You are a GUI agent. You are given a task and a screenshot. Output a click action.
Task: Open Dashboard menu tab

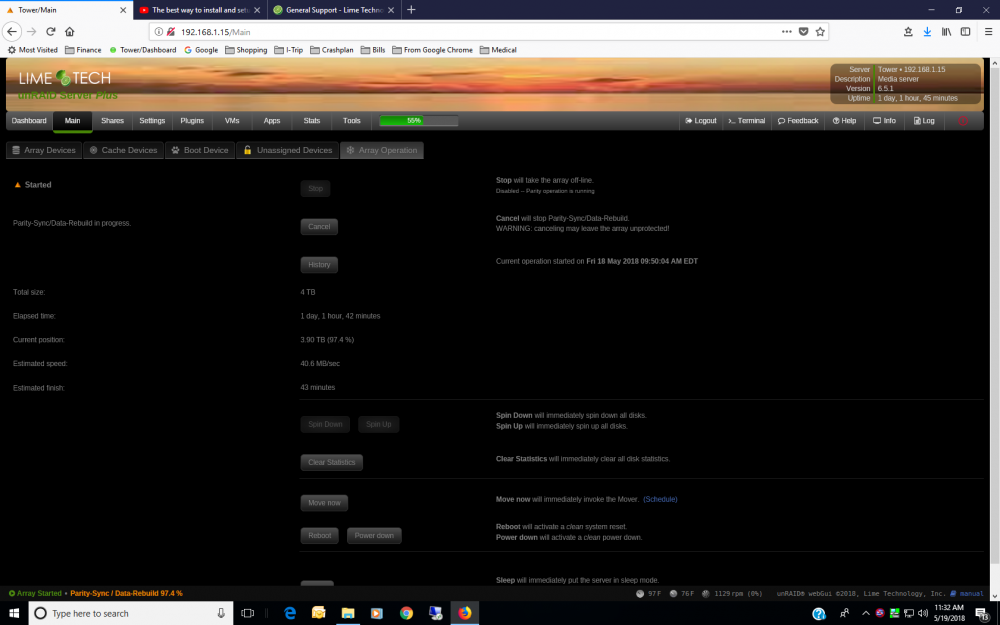point(29,121)
